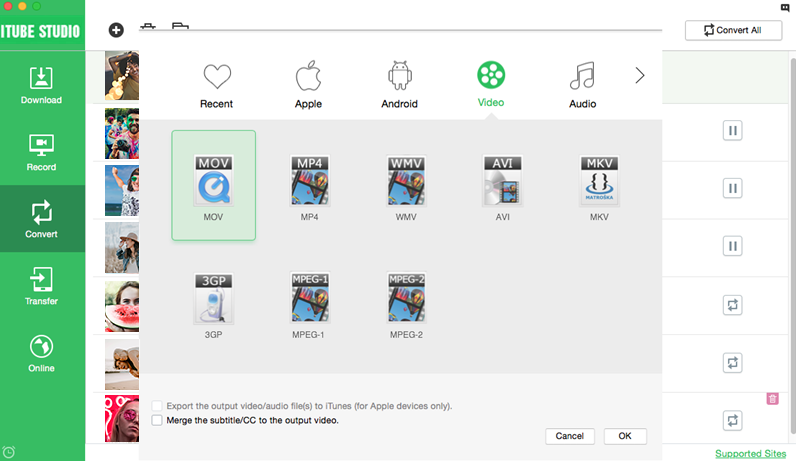796x461 pixels.
Task: Select the 3GP video format
Action: [x=213, y=306]
